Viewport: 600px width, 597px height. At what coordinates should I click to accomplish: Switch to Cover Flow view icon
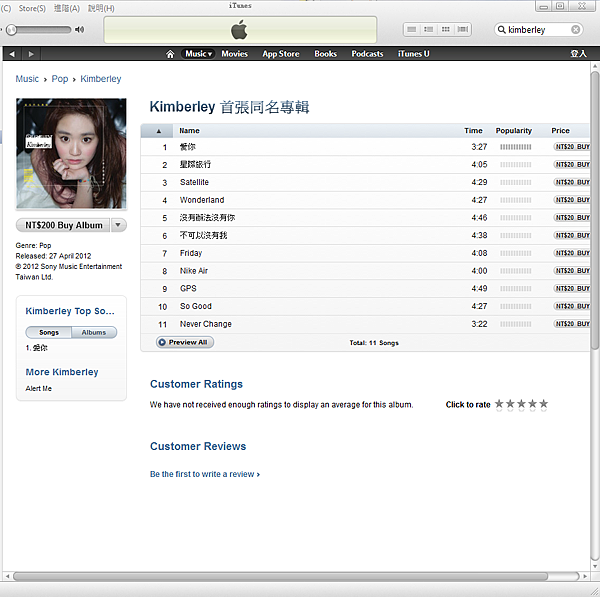463,29
